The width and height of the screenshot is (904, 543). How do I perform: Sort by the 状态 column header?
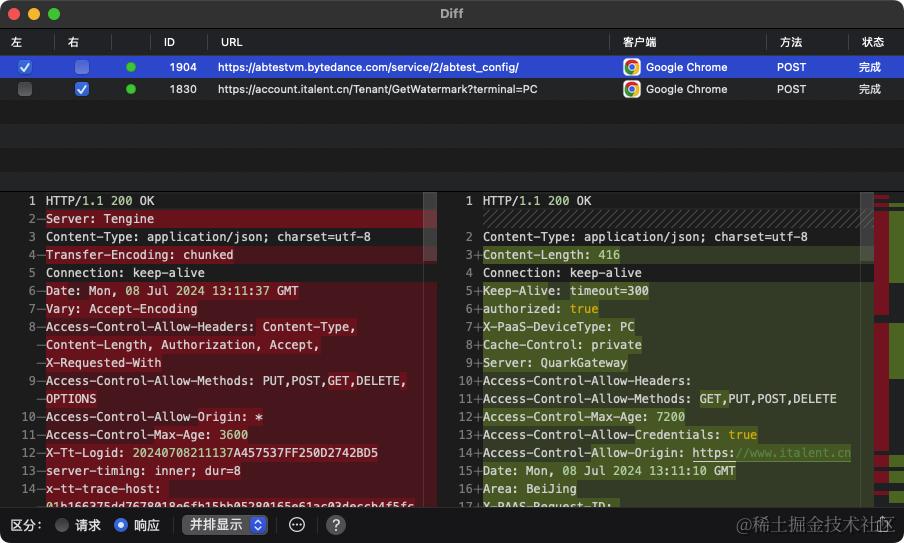click(x=873, y=42)
